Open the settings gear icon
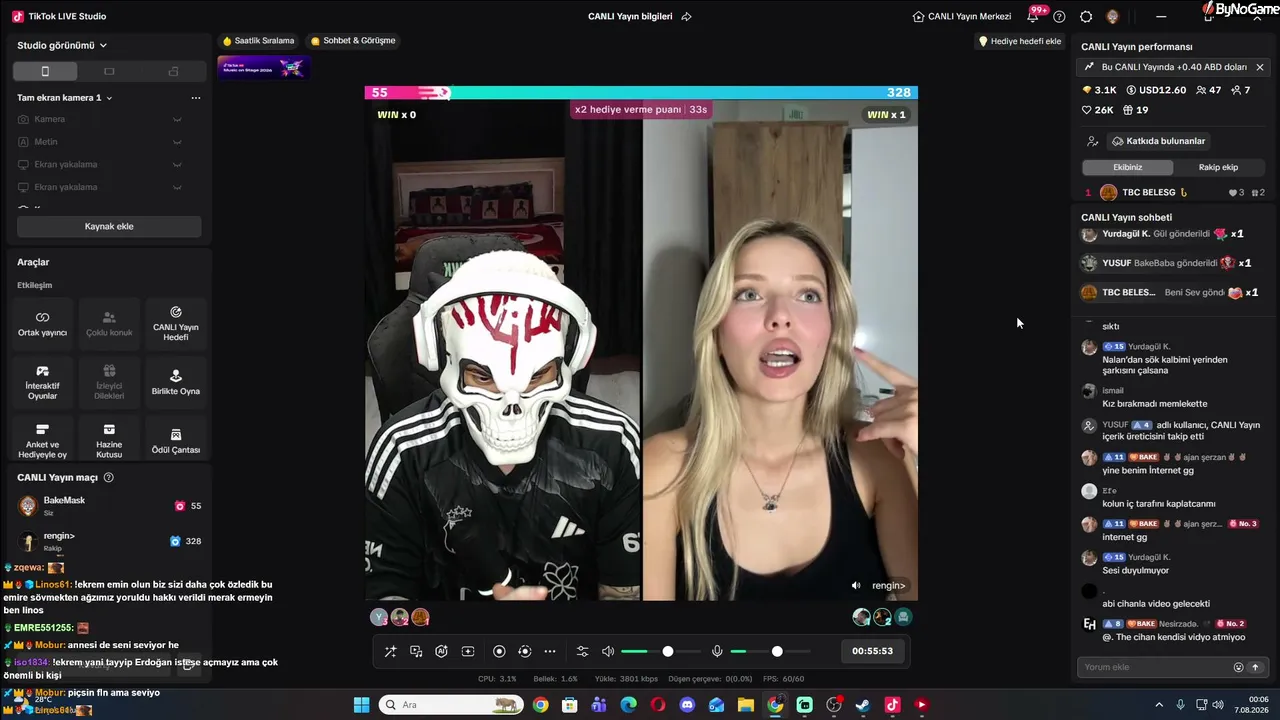 (1086, 16)
